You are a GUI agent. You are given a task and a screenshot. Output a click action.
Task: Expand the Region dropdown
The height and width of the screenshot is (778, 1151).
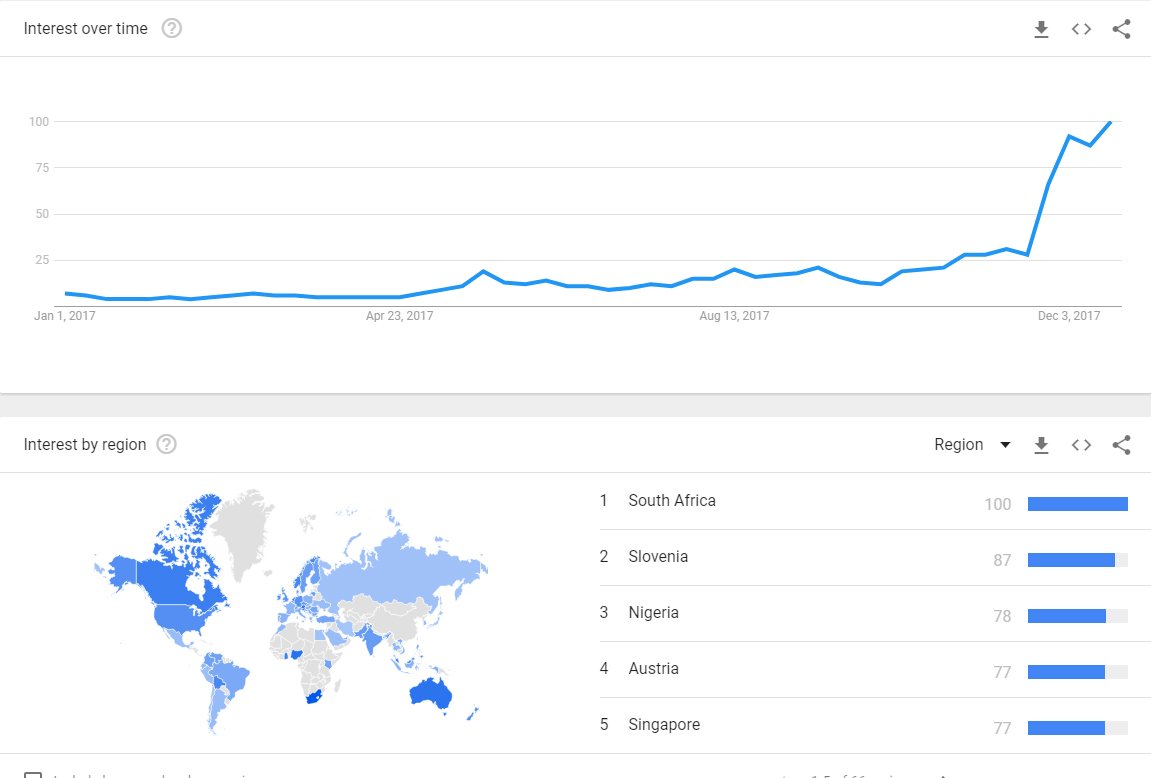[972, 445]
